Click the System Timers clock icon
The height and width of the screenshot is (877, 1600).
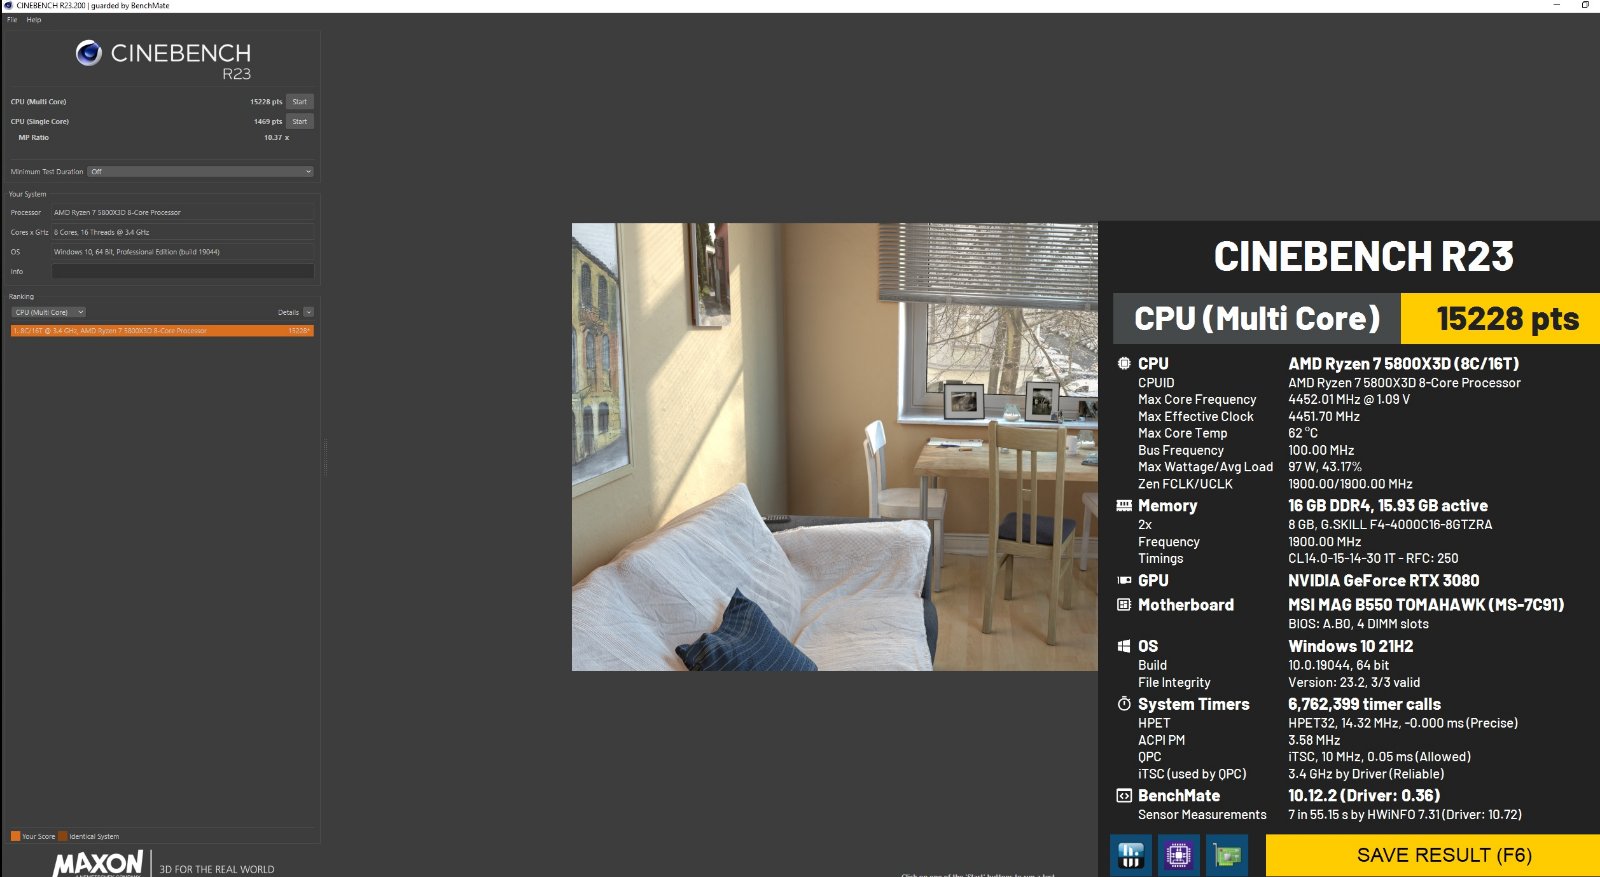tap(1124, 704)
